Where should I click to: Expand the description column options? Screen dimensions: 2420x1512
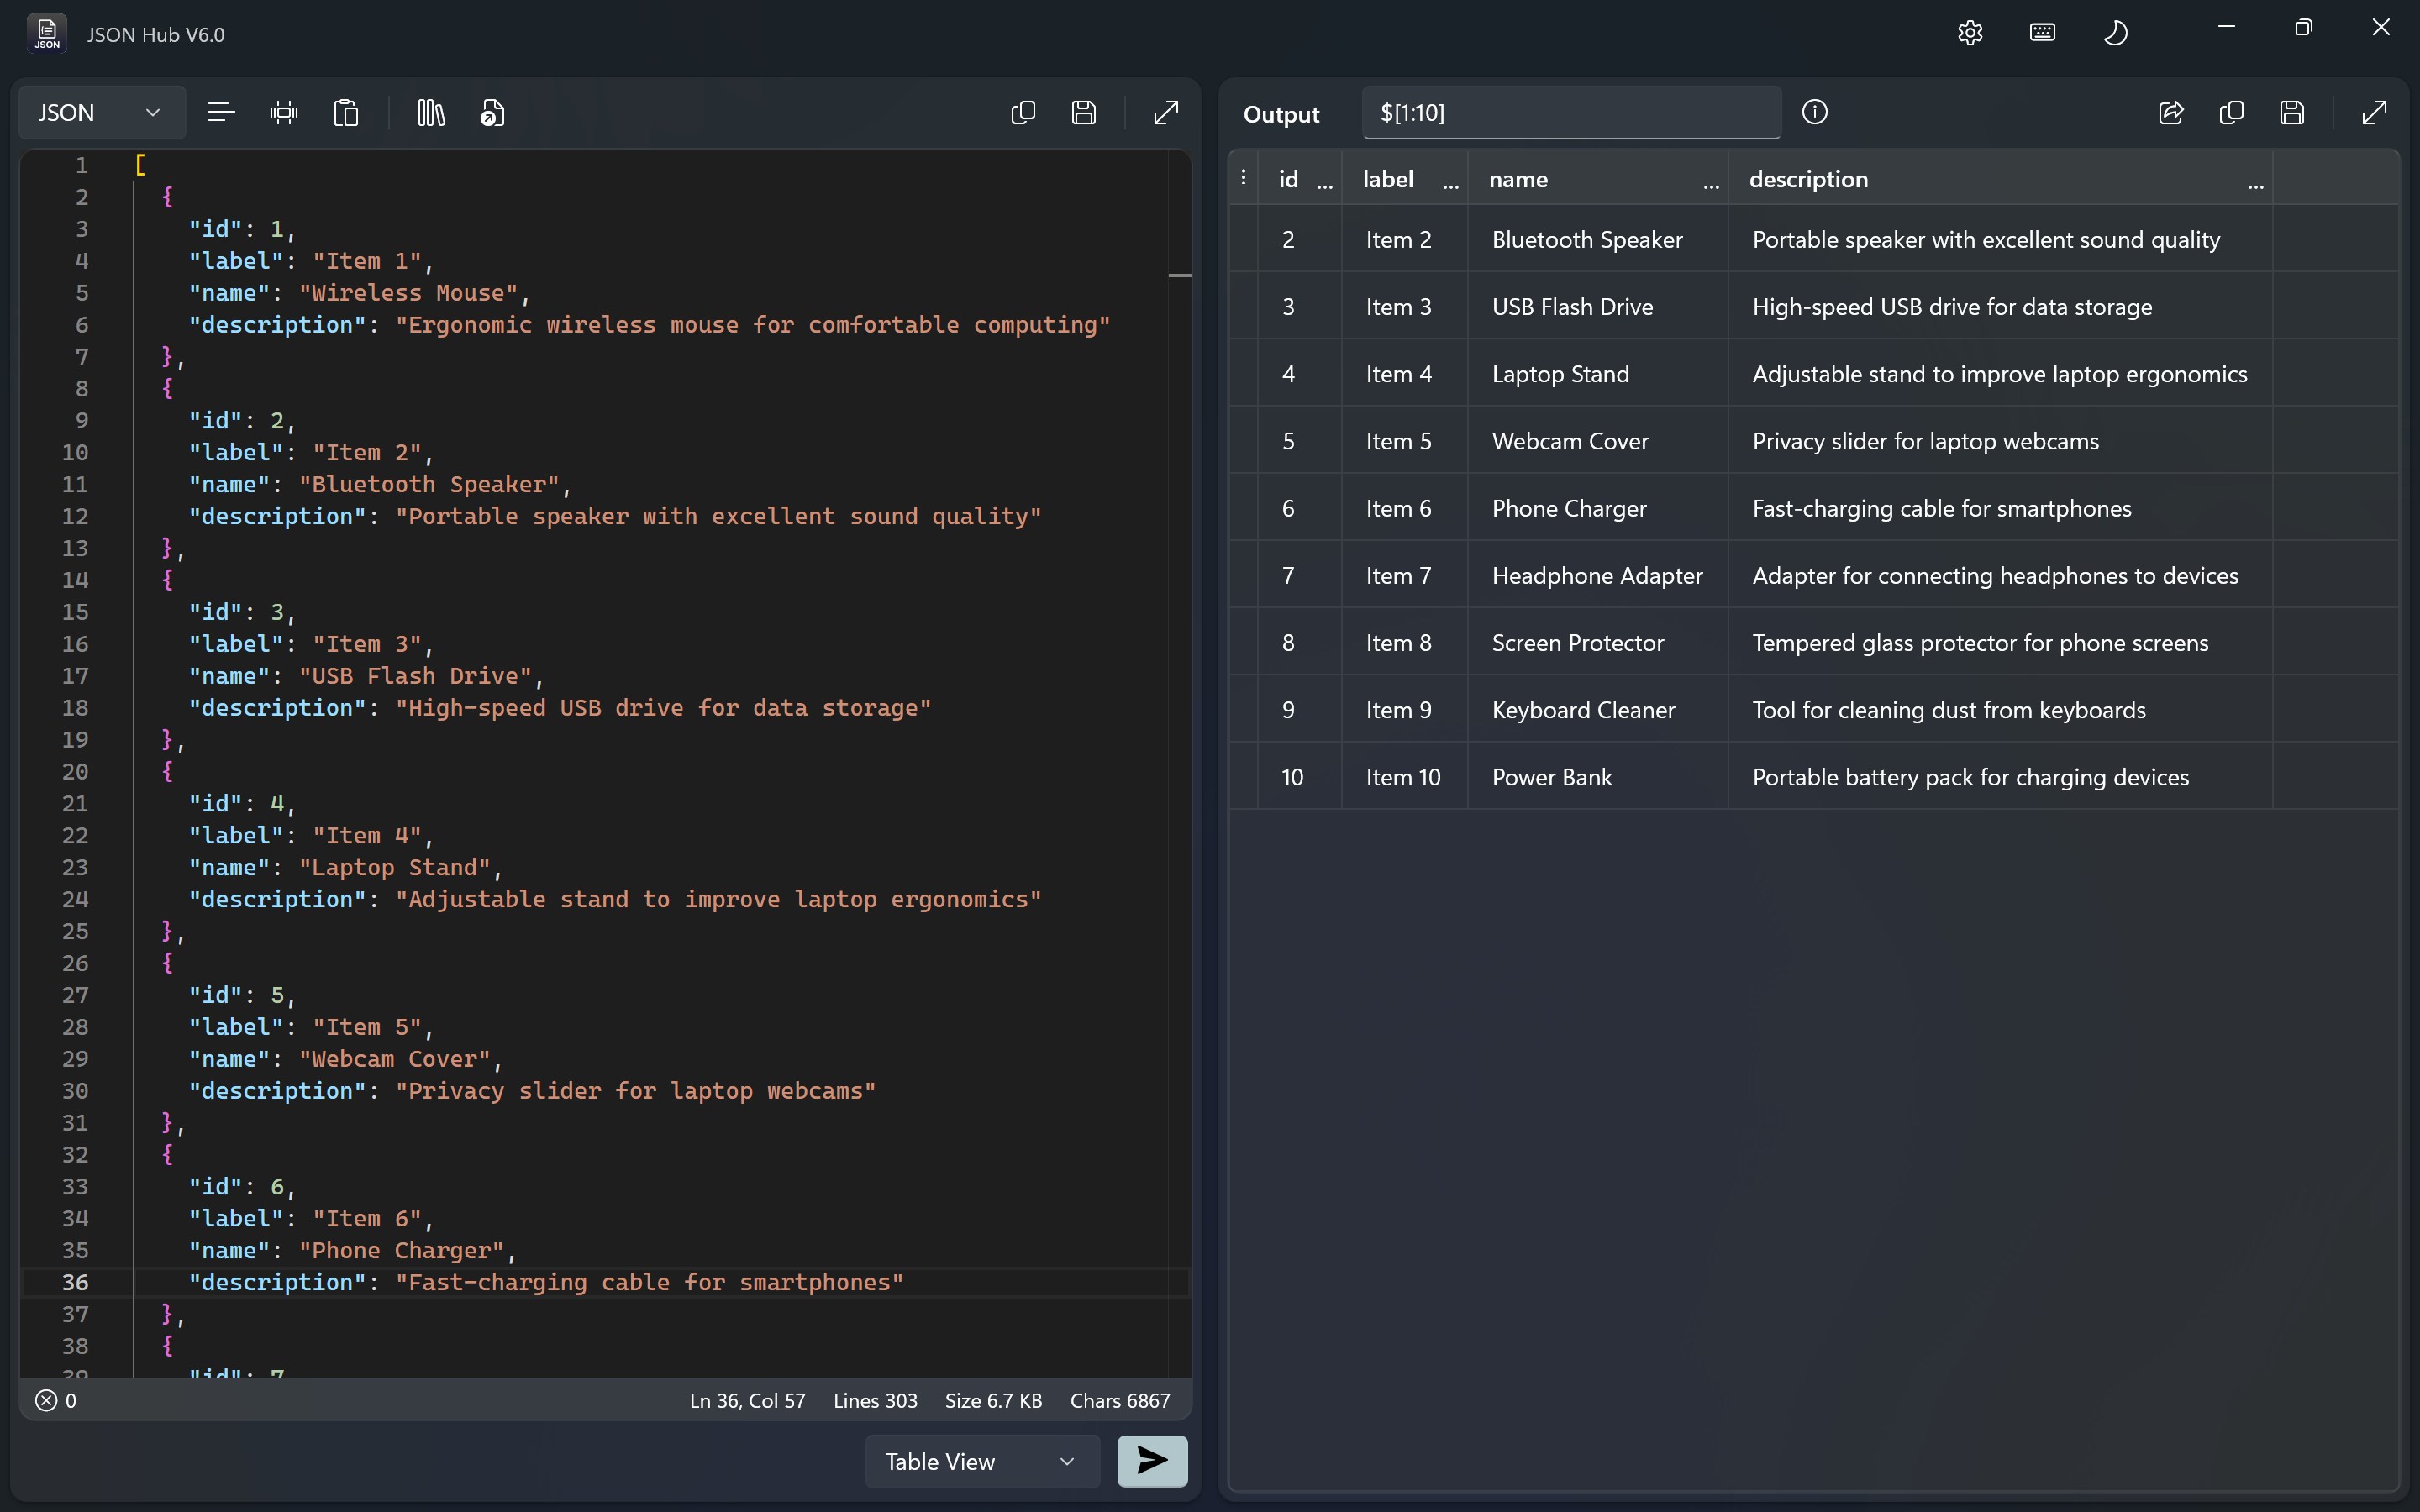click(2256, 186)
